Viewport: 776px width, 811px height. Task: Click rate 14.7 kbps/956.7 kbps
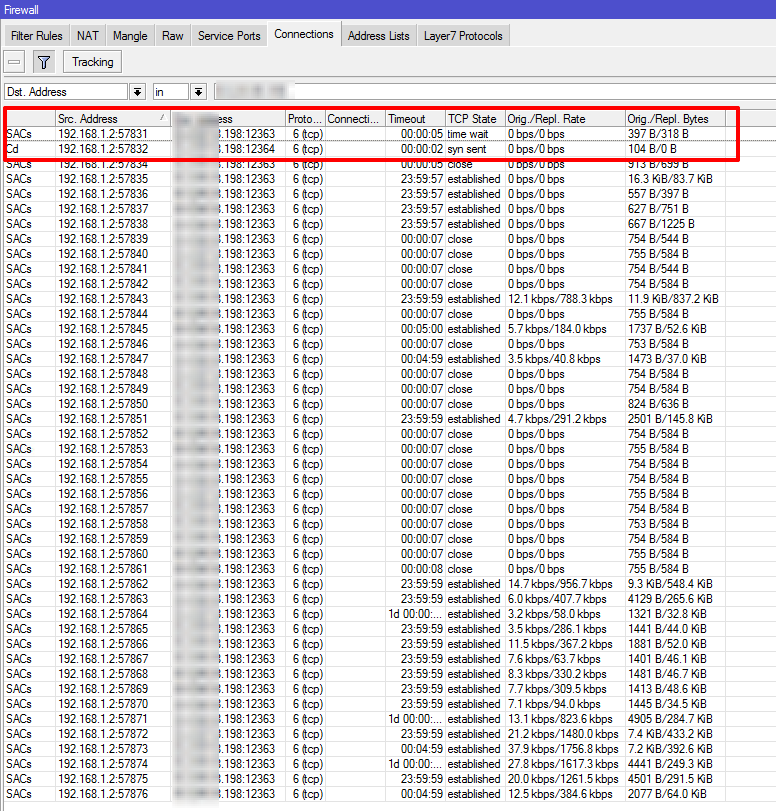pyautogui.click(x=560, y=584)
